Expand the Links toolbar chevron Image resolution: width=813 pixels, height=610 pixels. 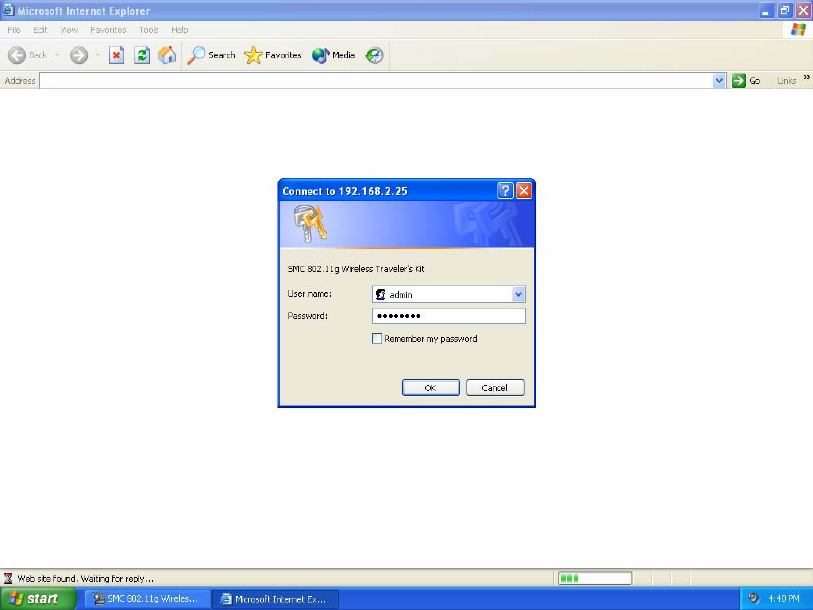point(806,77)
